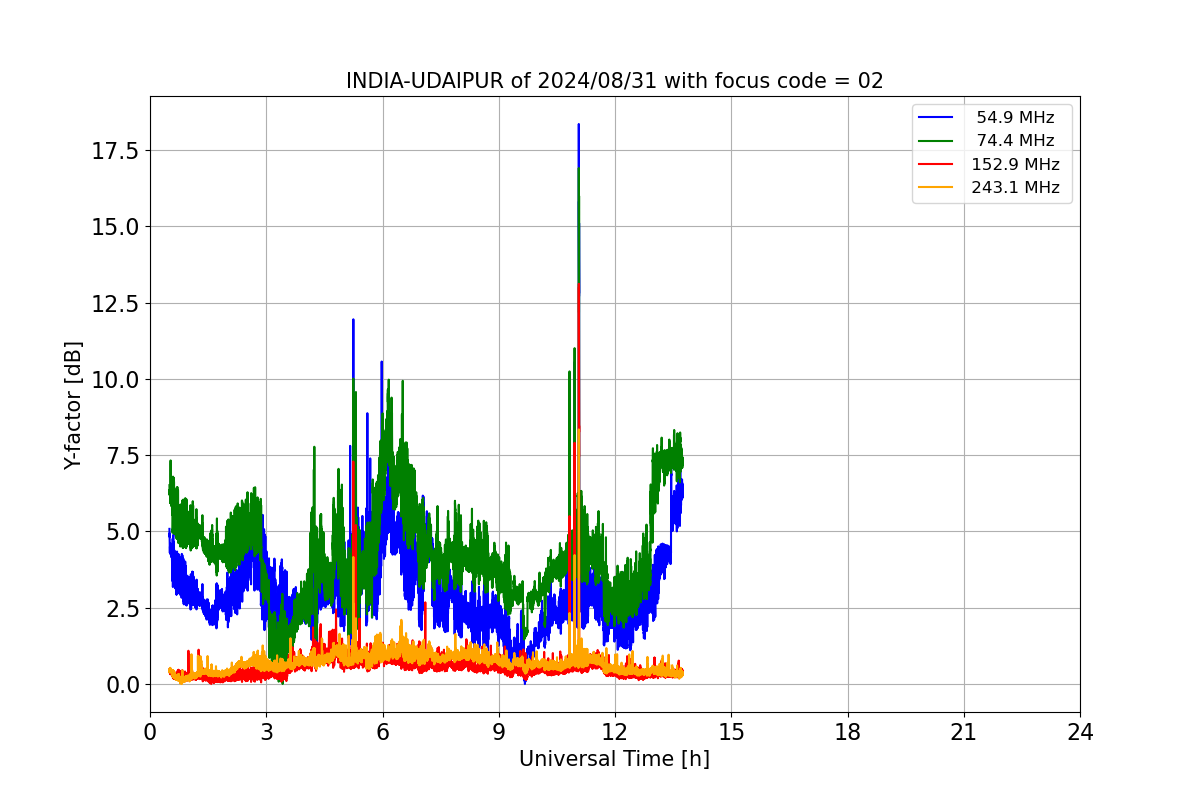The width and height of the screenshot is (1200, 800).
Task: Click the 7.5 y-axis tick label
Action: (123, 456)
